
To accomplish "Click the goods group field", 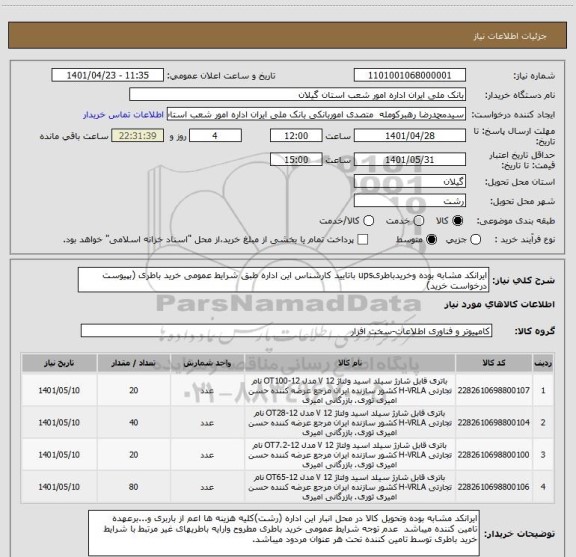I will coord(286,331).
